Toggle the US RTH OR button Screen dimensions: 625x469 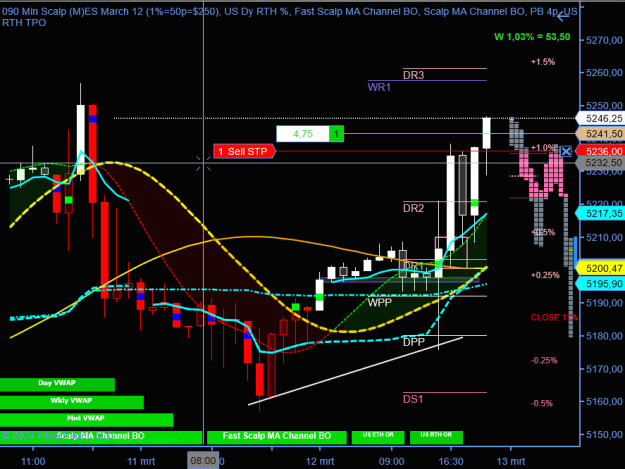pos(436,437)
